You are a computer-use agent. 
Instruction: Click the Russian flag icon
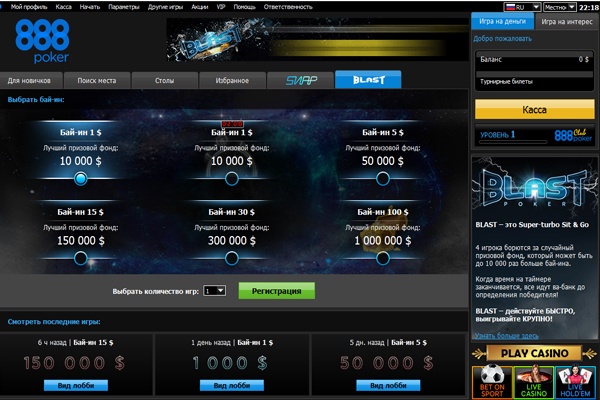(x=510, y=7)
